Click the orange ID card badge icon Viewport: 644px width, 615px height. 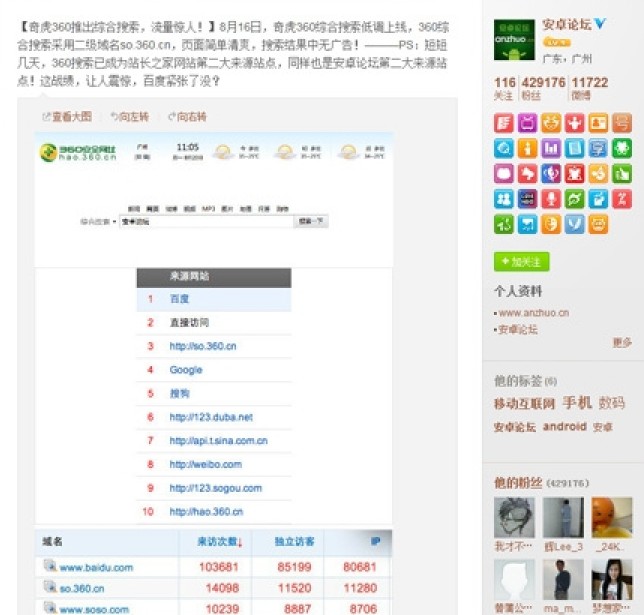[x=598, y=124]
